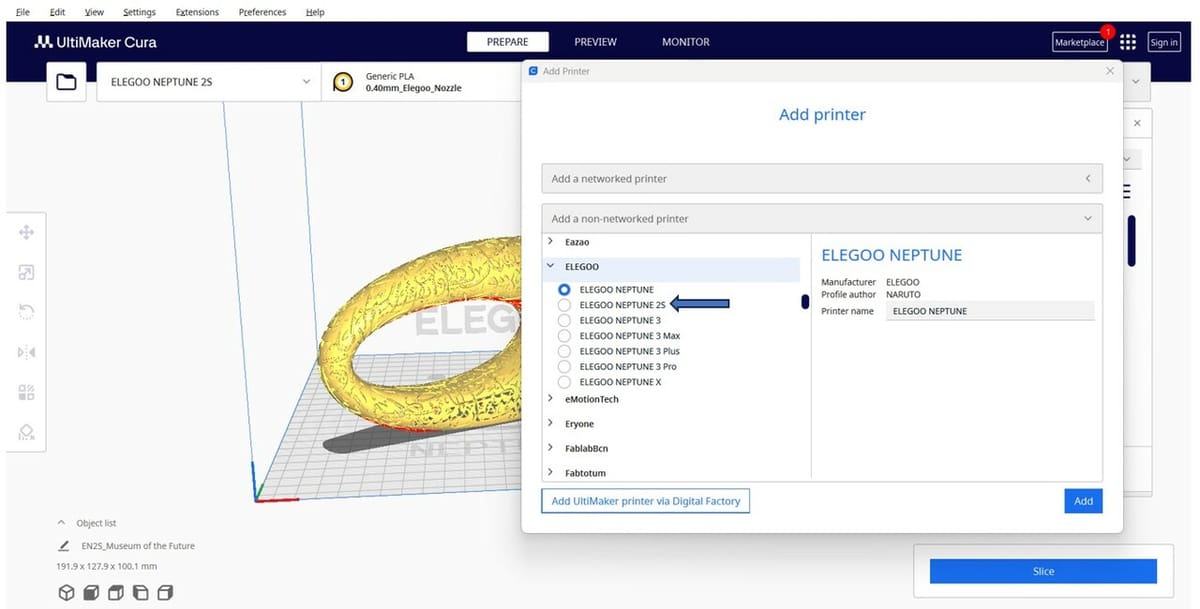Open the Extensions menu

[x=196, y=12]
